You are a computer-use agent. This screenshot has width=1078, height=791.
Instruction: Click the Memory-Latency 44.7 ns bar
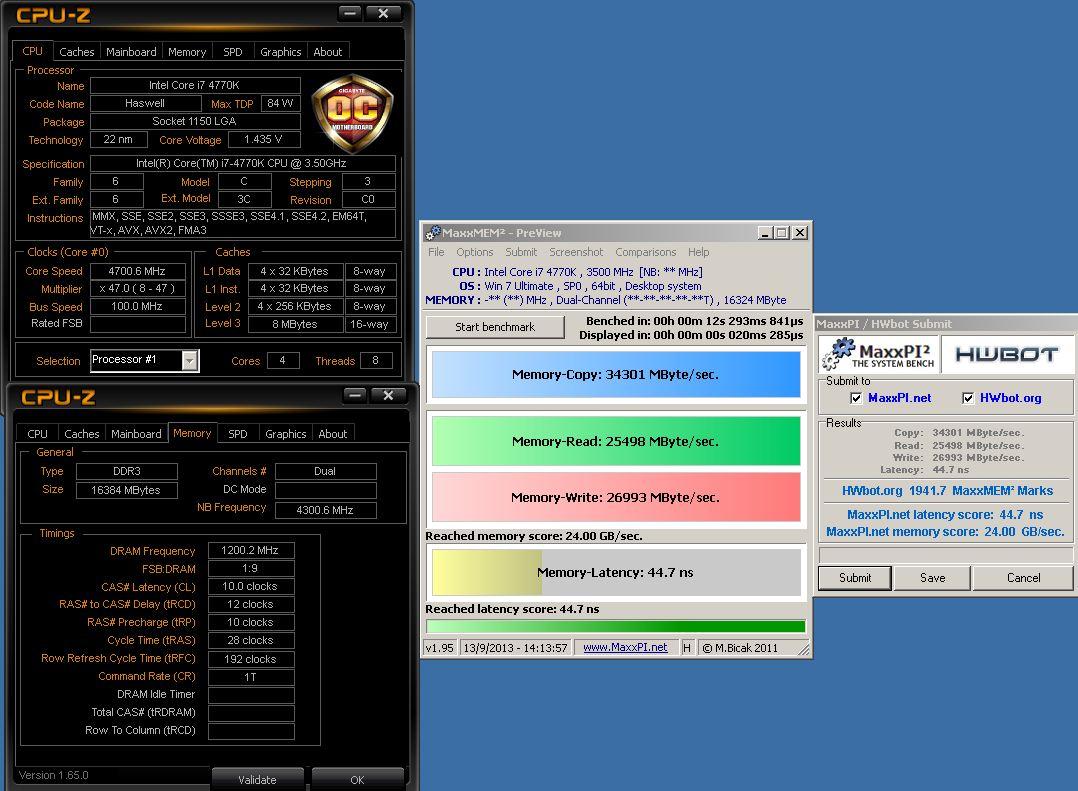[615, 572]
